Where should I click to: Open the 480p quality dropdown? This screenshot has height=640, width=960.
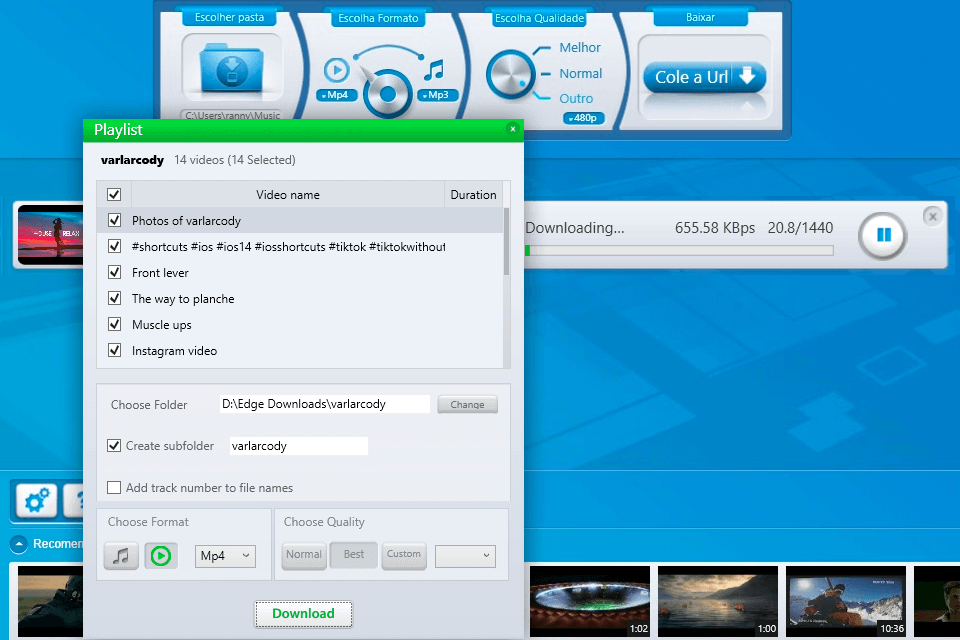tap(583, 118)
